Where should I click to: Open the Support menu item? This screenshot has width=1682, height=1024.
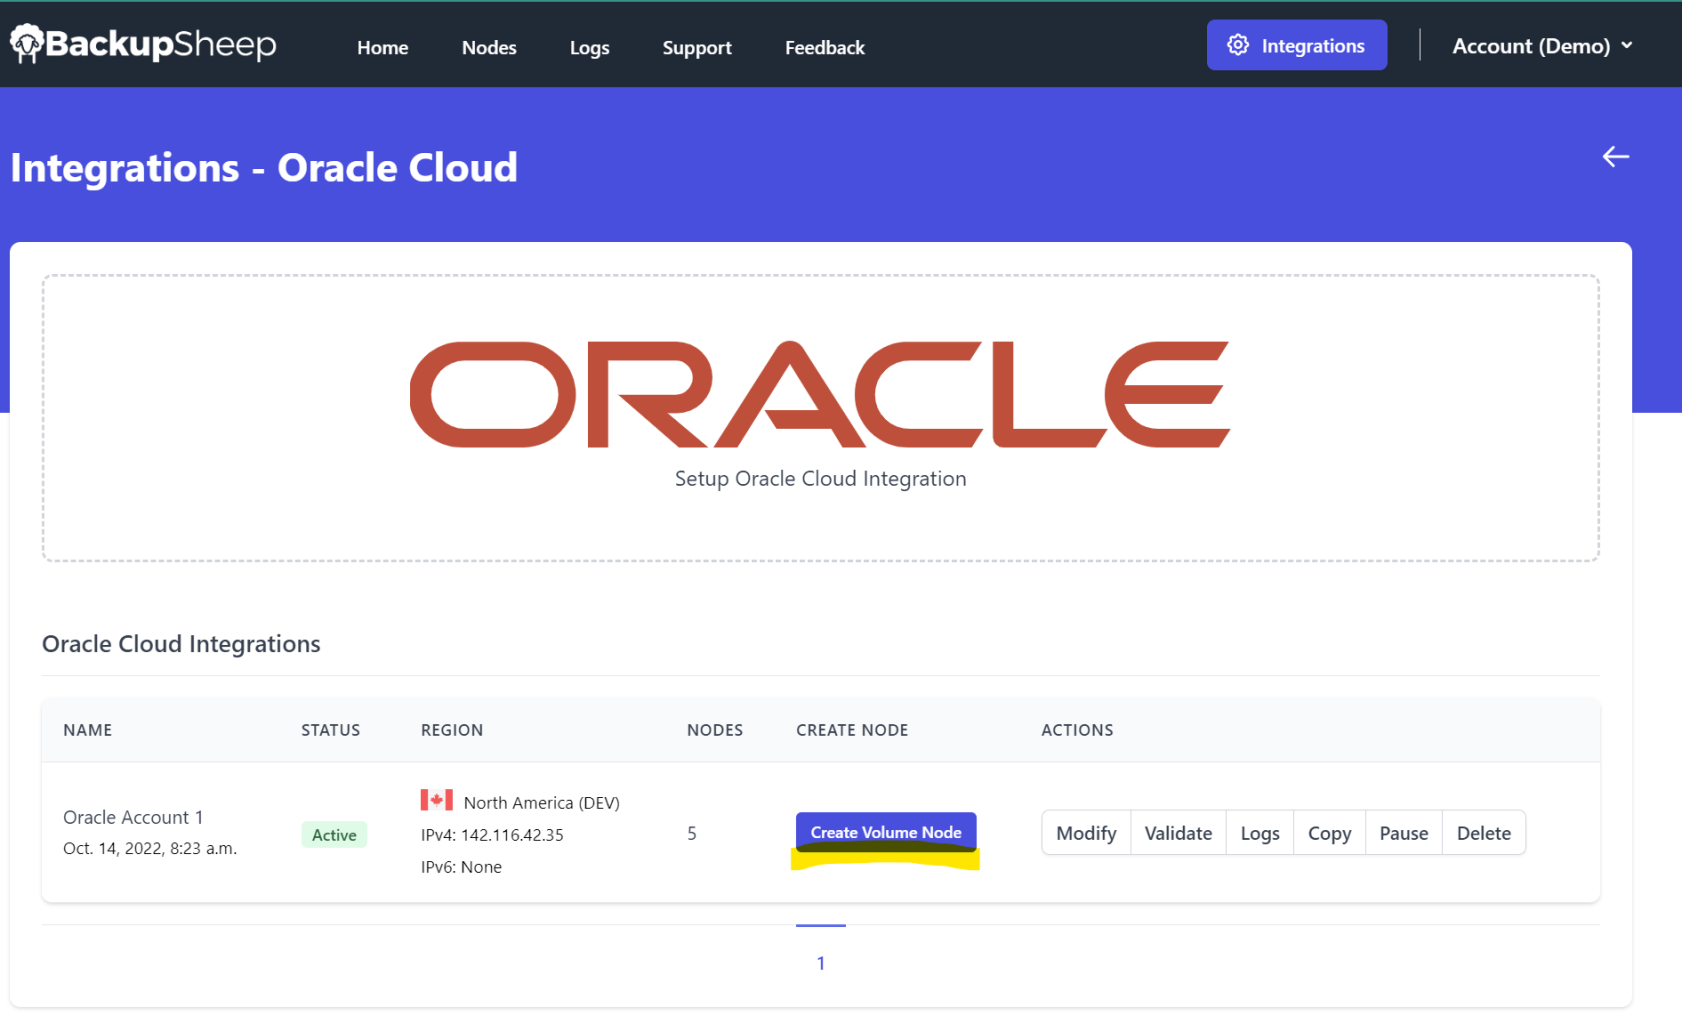pyautogui.click(x=697, y=47)
